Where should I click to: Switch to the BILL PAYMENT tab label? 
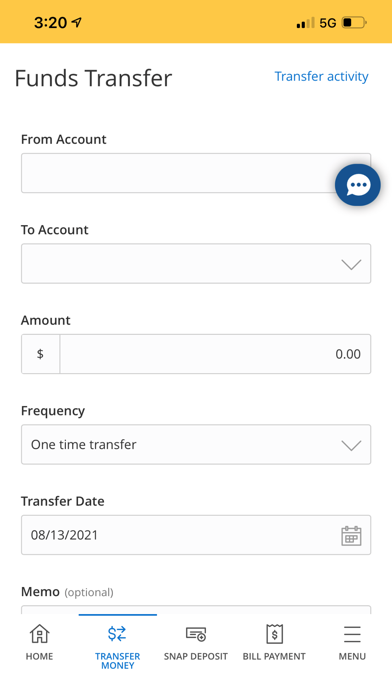pos(274,656)
